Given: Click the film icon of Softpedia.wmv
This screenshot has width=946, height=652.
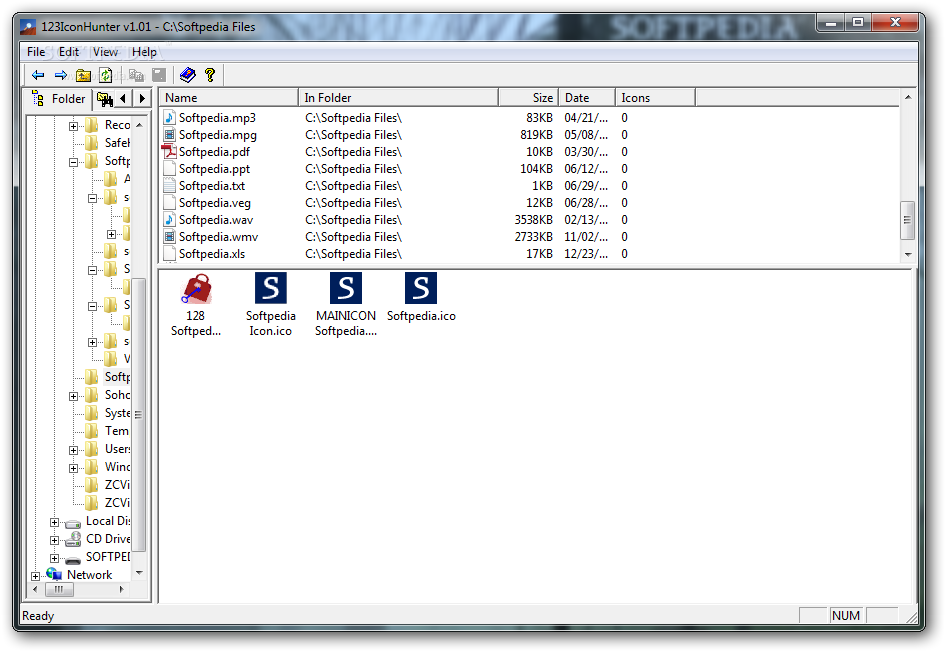Looking at the screenshot, I should click(x=170, y=236).
